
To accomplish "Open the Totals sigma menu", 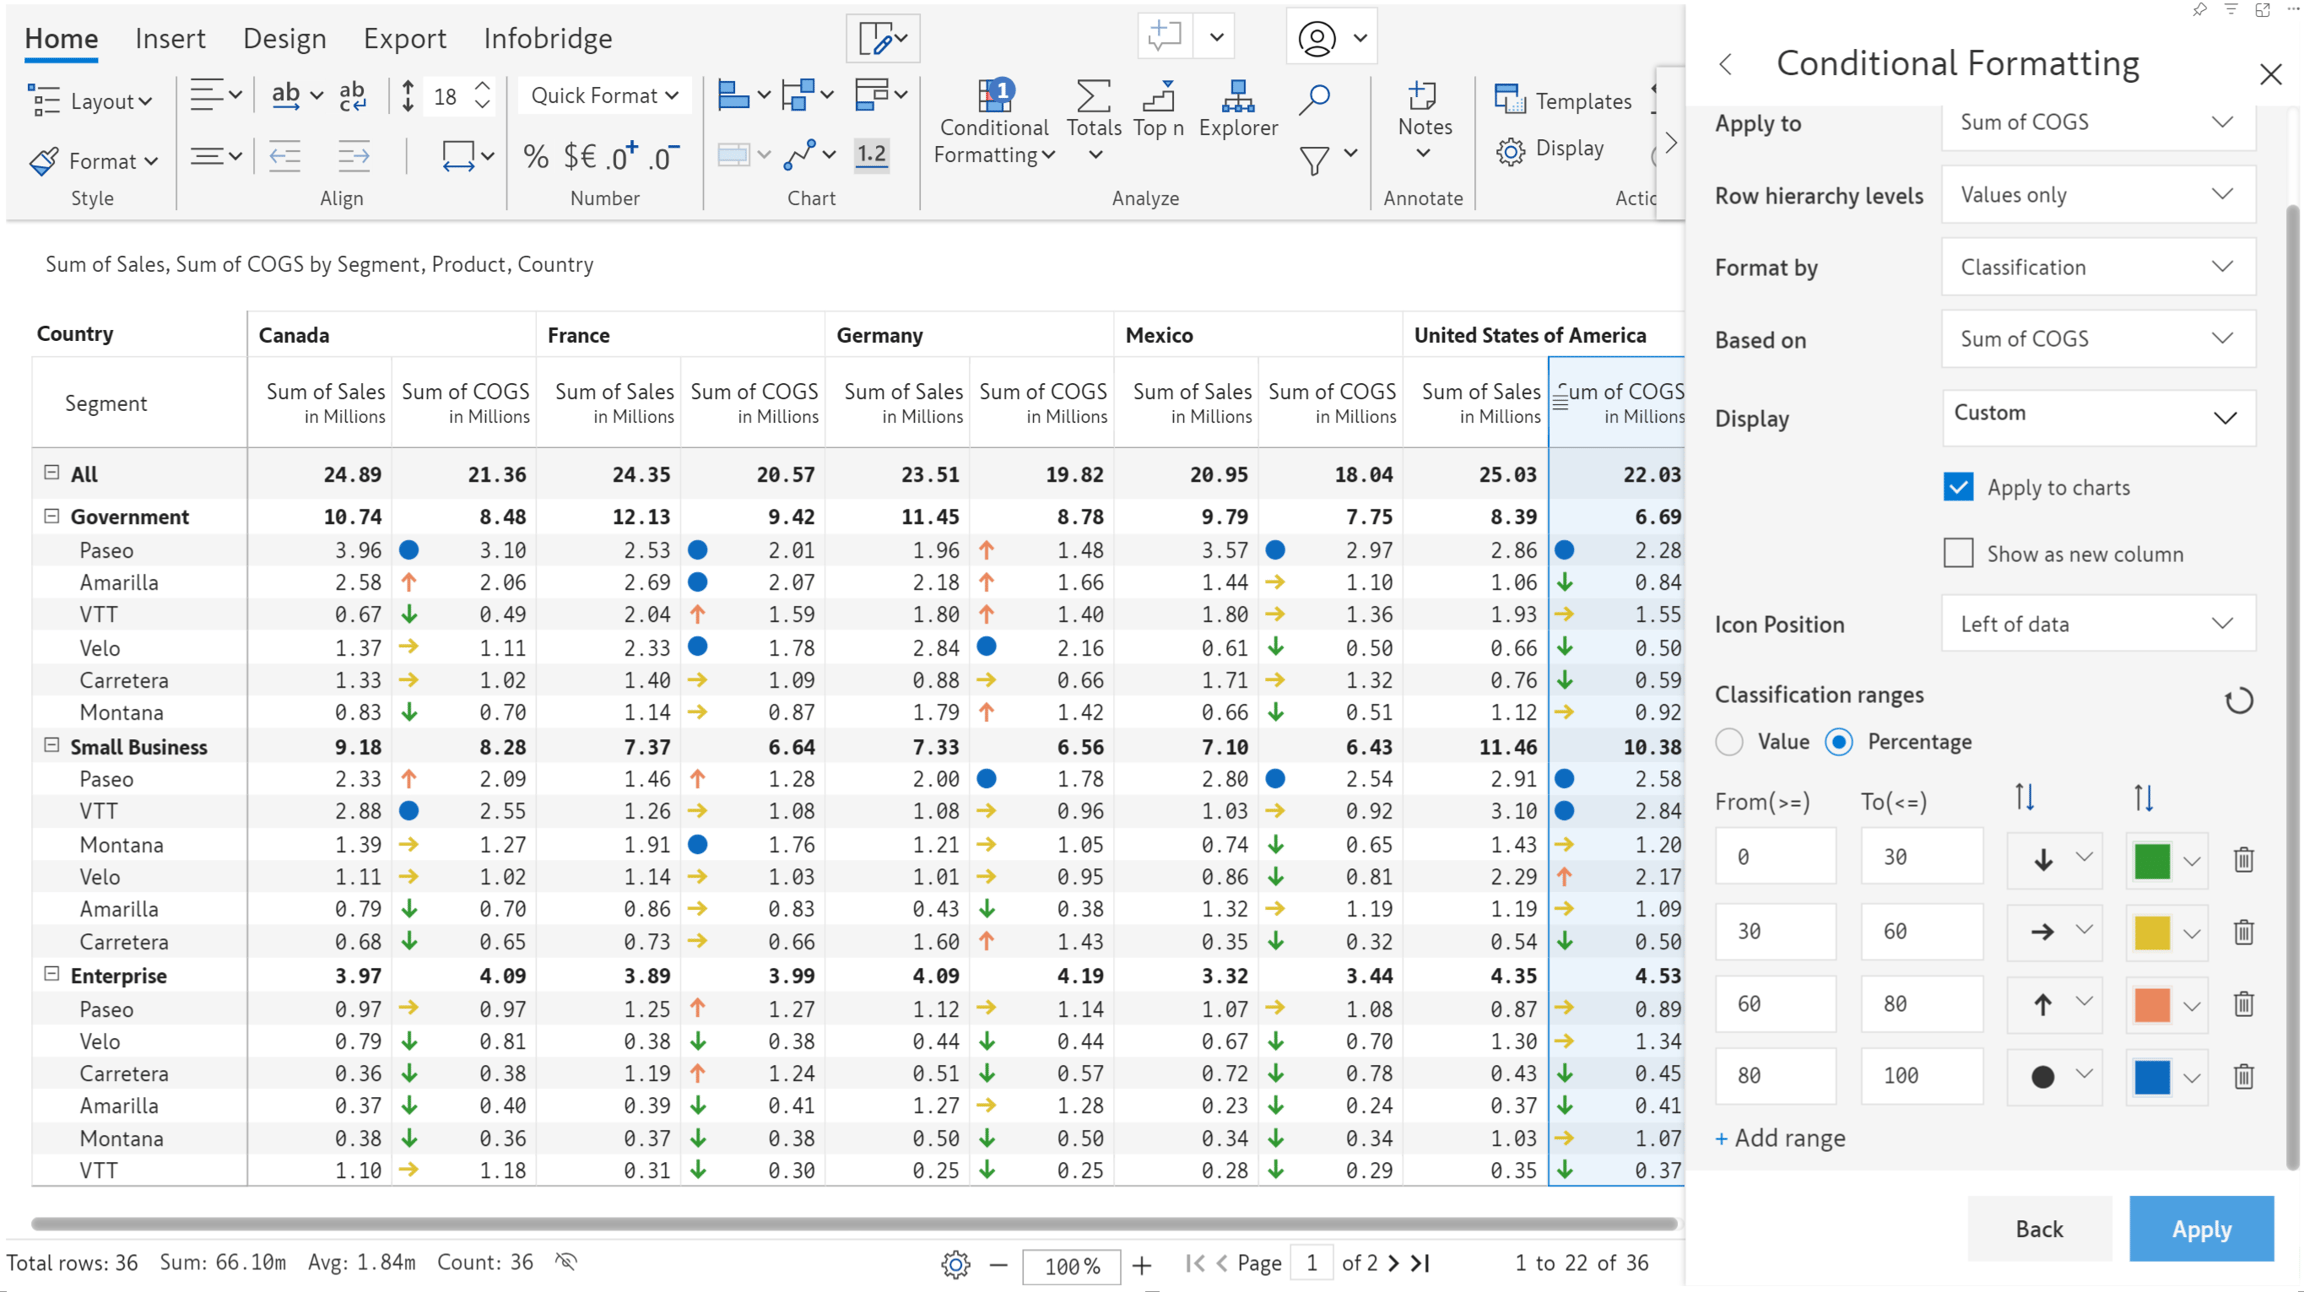I will (1093, 120).
